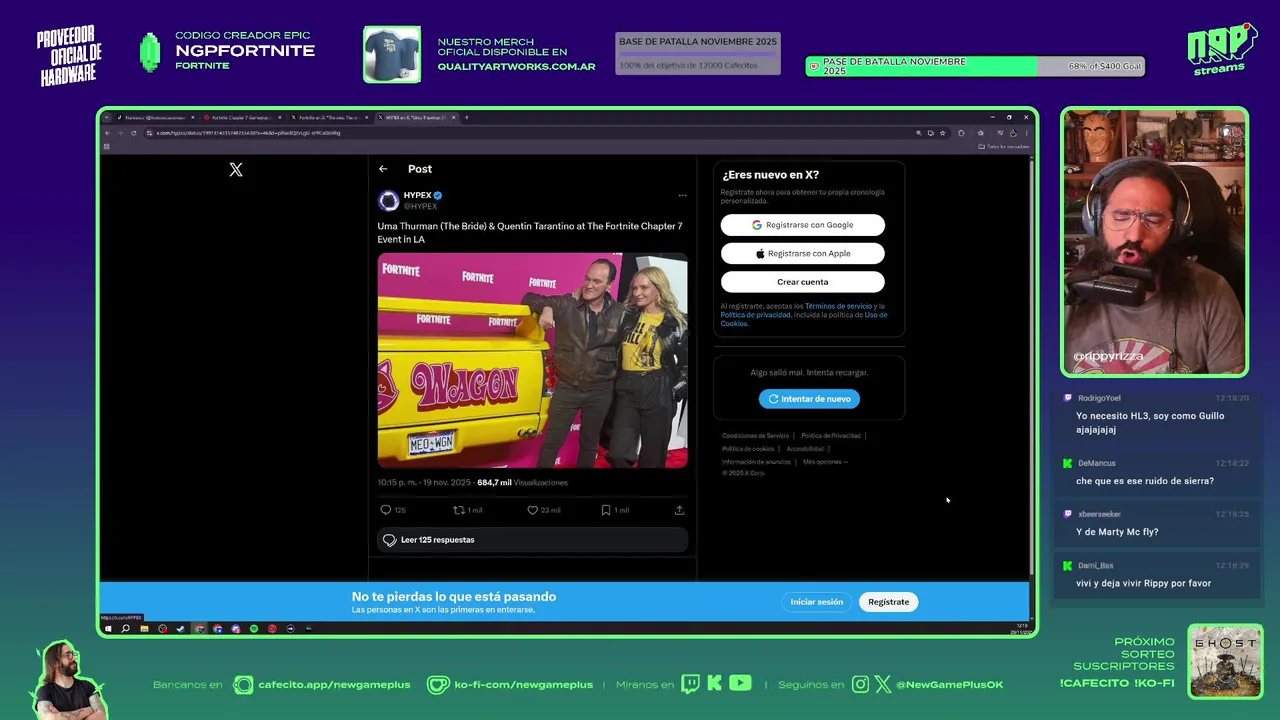Click Registrarse con Apple button

point(803,254)
